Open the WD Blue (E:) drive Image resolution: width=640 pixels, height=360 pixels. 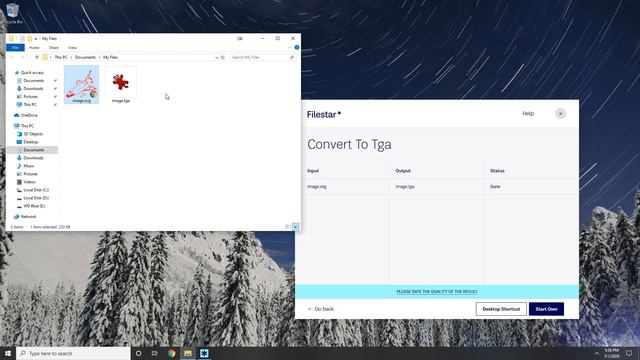[x=34, y=206]
